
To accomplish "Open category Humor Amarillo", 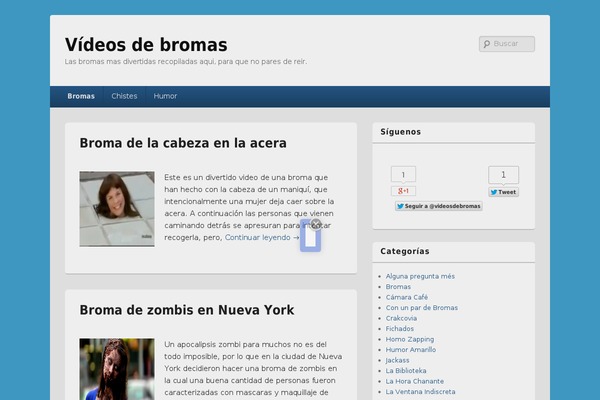I will click(x=411, y=349).
